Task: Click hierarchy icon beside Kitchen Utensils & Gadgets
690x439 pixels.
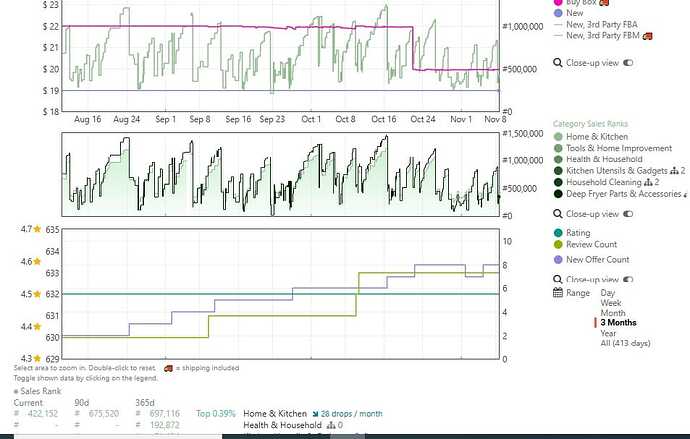Action: click(x=675, y=171)
